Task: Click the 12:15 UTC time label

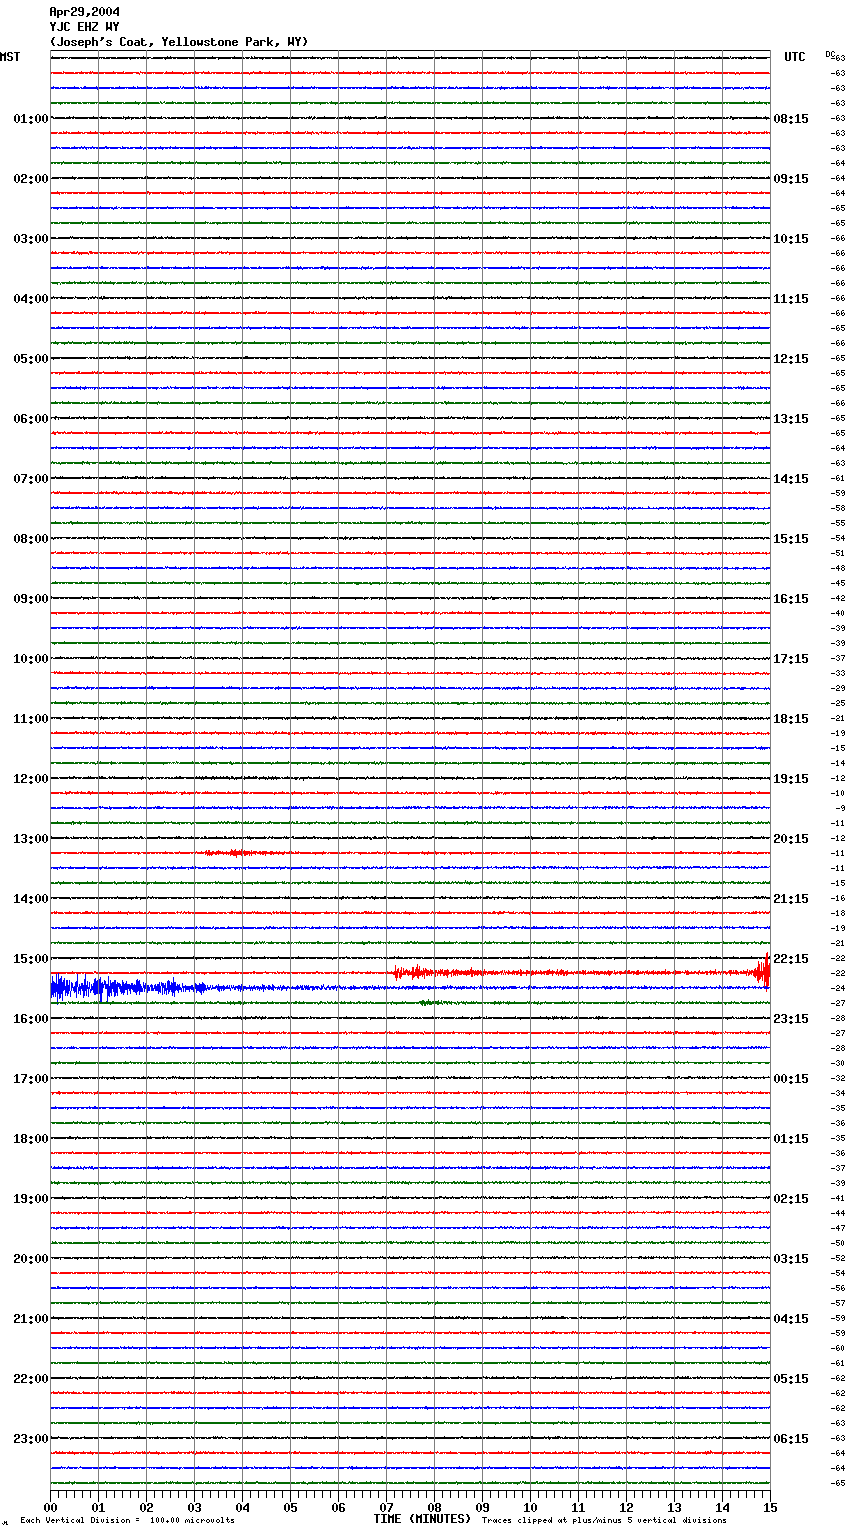Action: 791,359
